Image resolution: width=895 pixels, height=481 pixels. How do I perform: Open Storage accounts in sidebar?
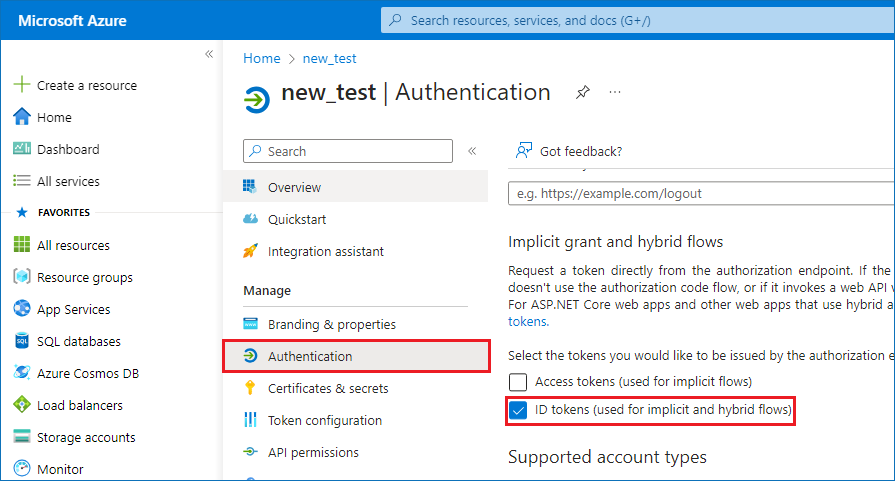(x=86, y=437)
